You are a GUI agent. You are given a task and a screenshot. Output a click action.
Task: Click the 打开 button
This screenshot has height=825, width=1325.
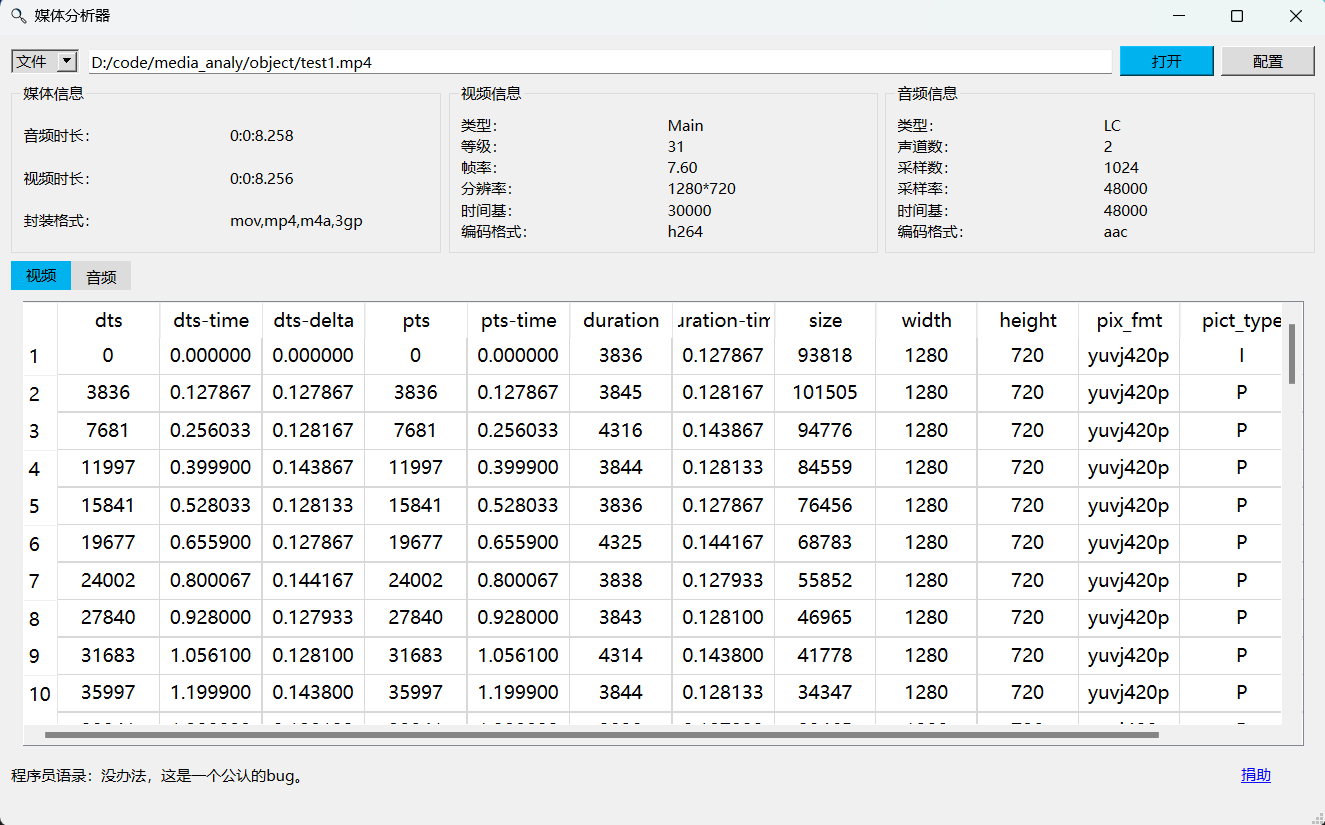[1167, 61]
